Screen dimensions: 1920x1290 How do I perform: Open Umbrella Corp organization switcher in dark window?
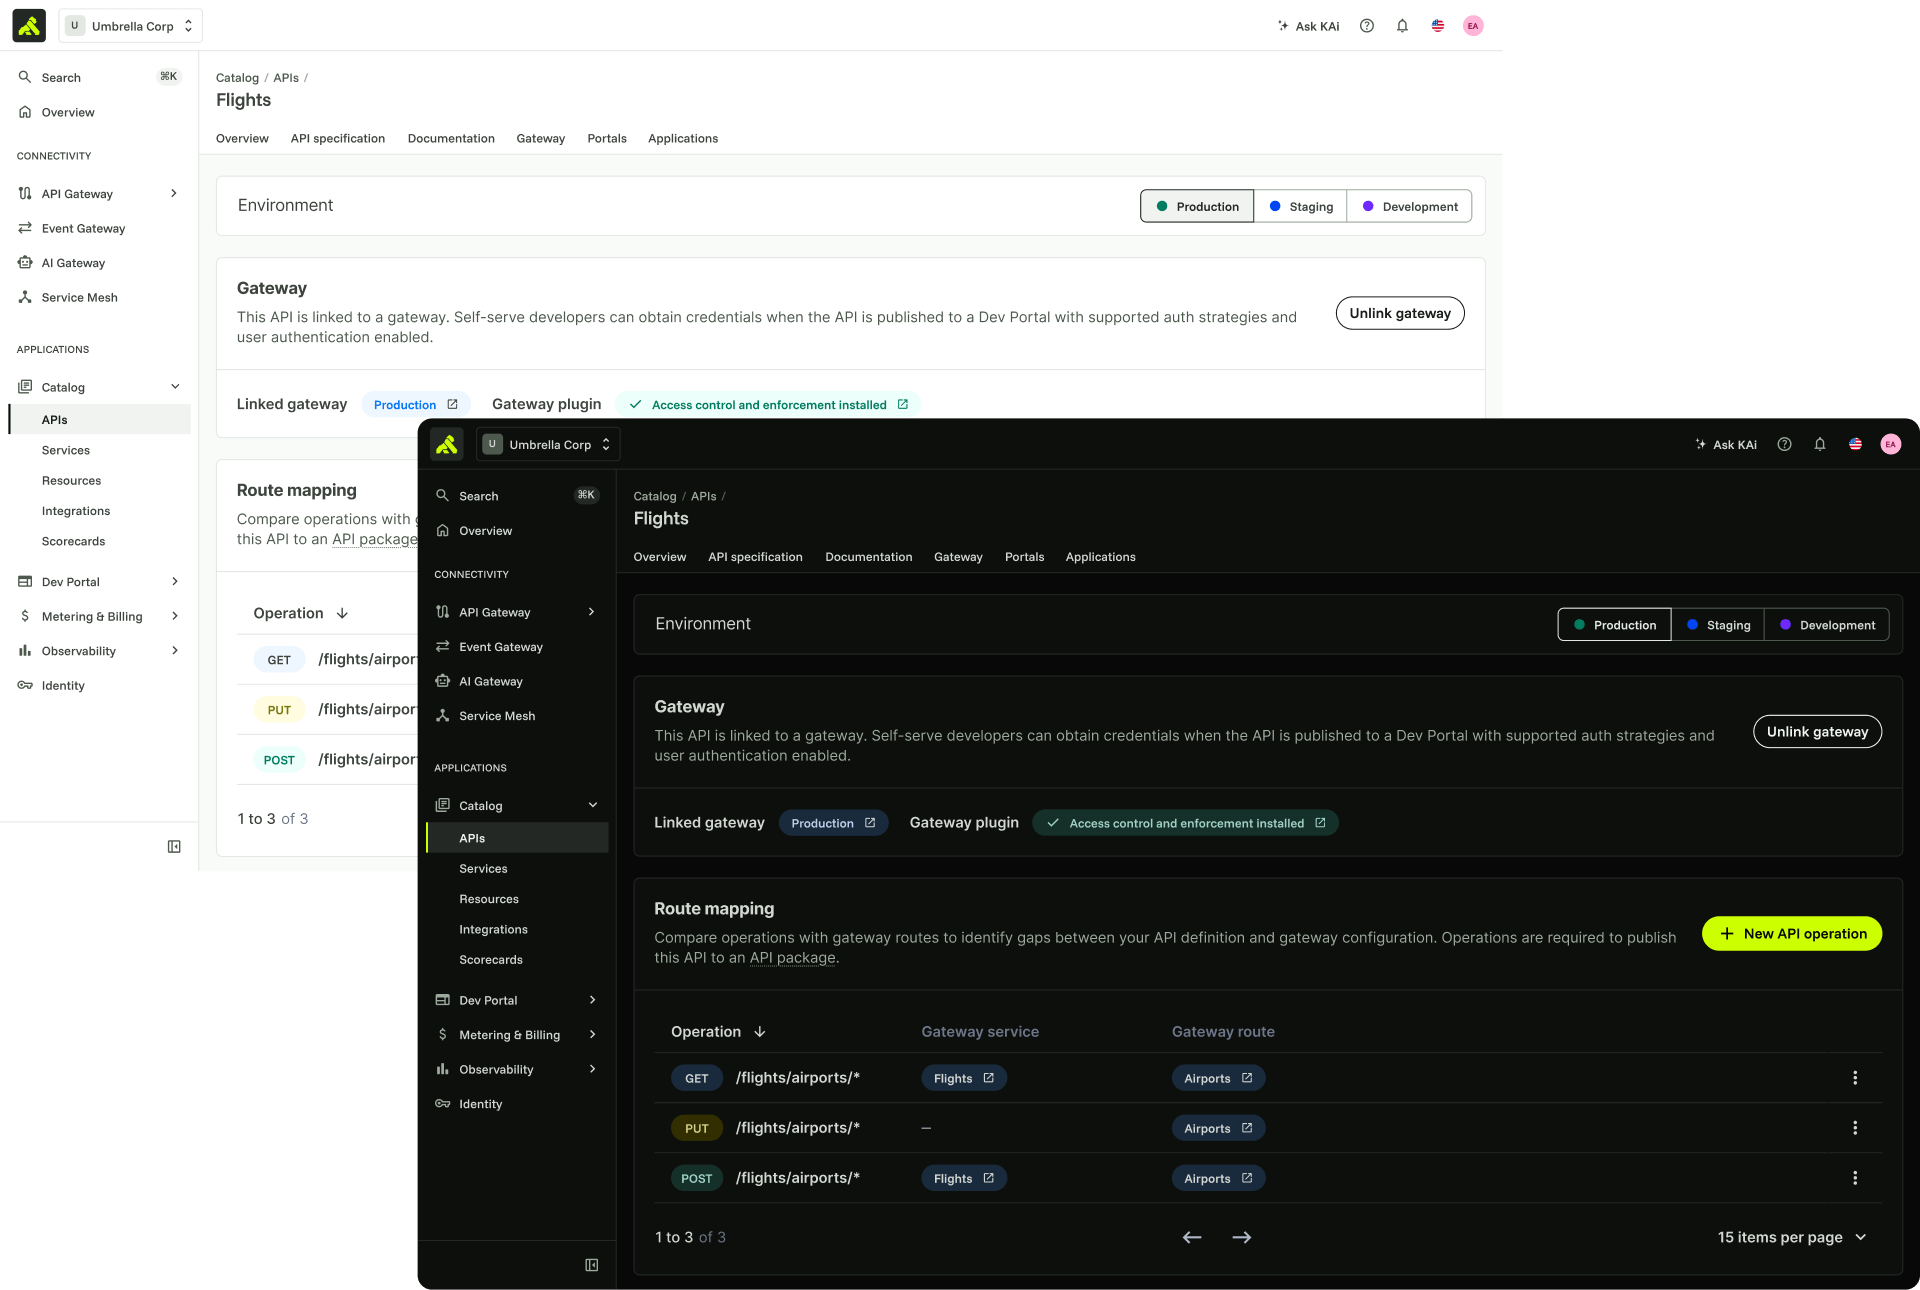[x=547, y=444]
